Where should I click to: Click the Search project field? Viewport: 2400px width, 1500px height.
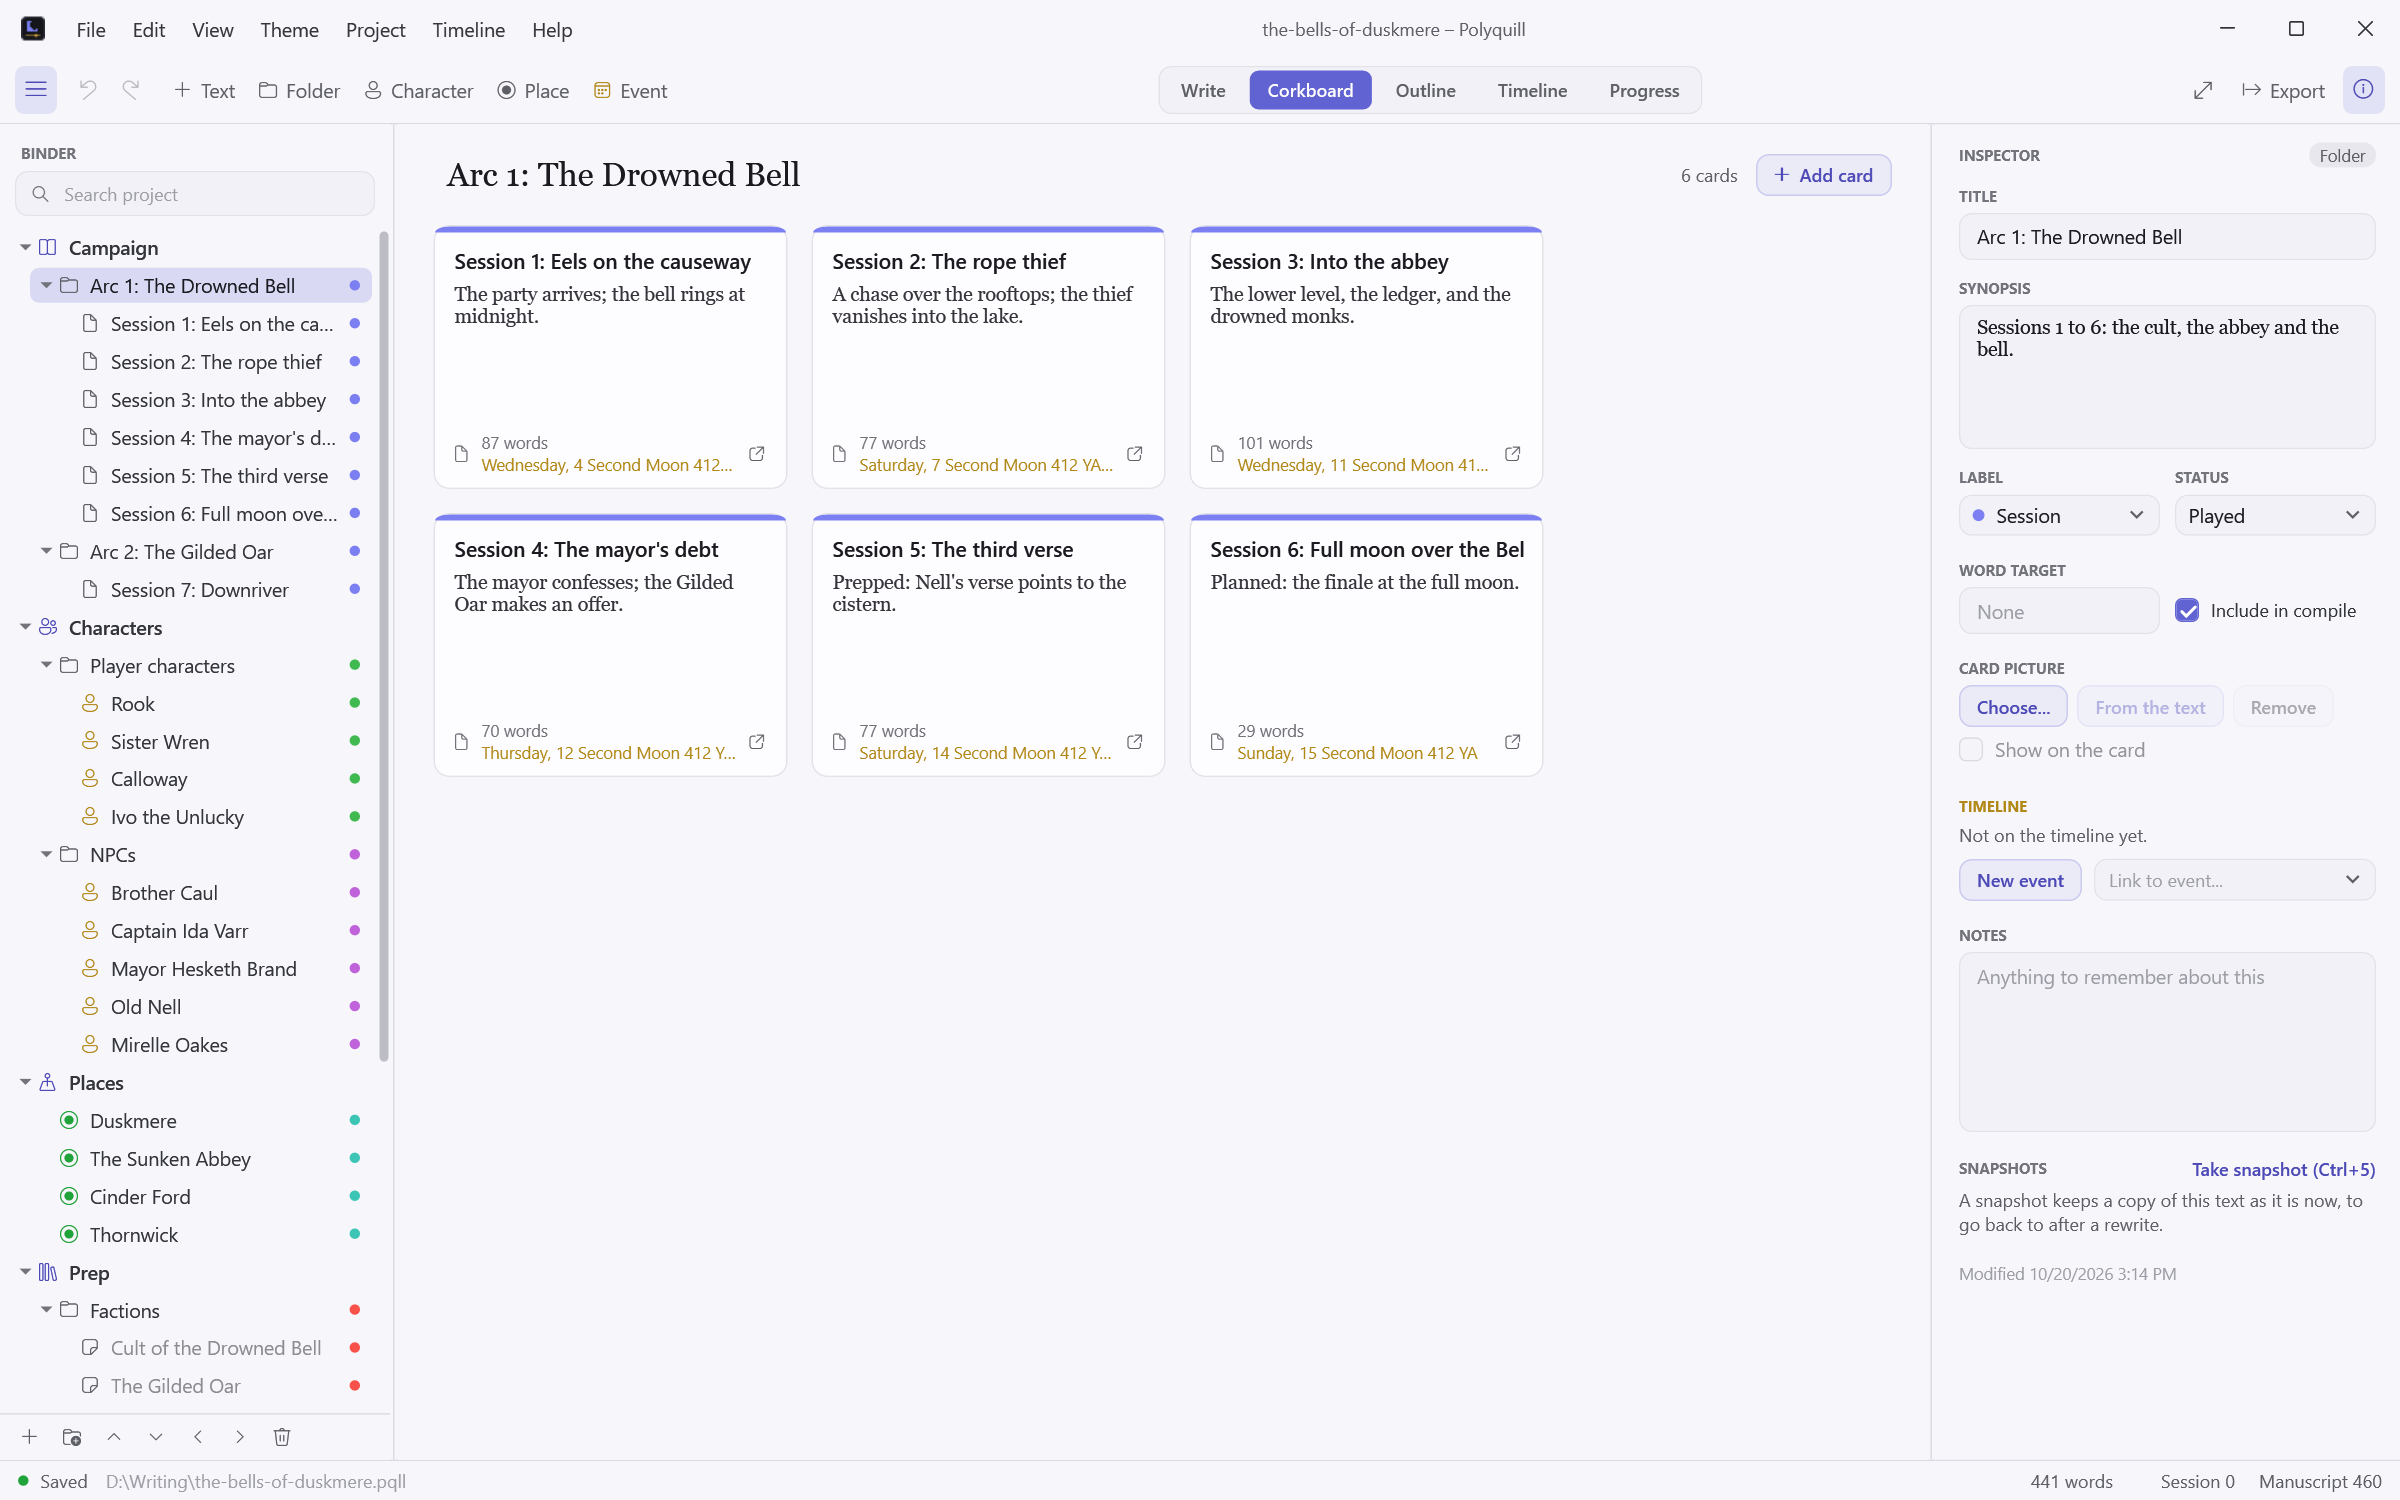[x=195, y=194]
